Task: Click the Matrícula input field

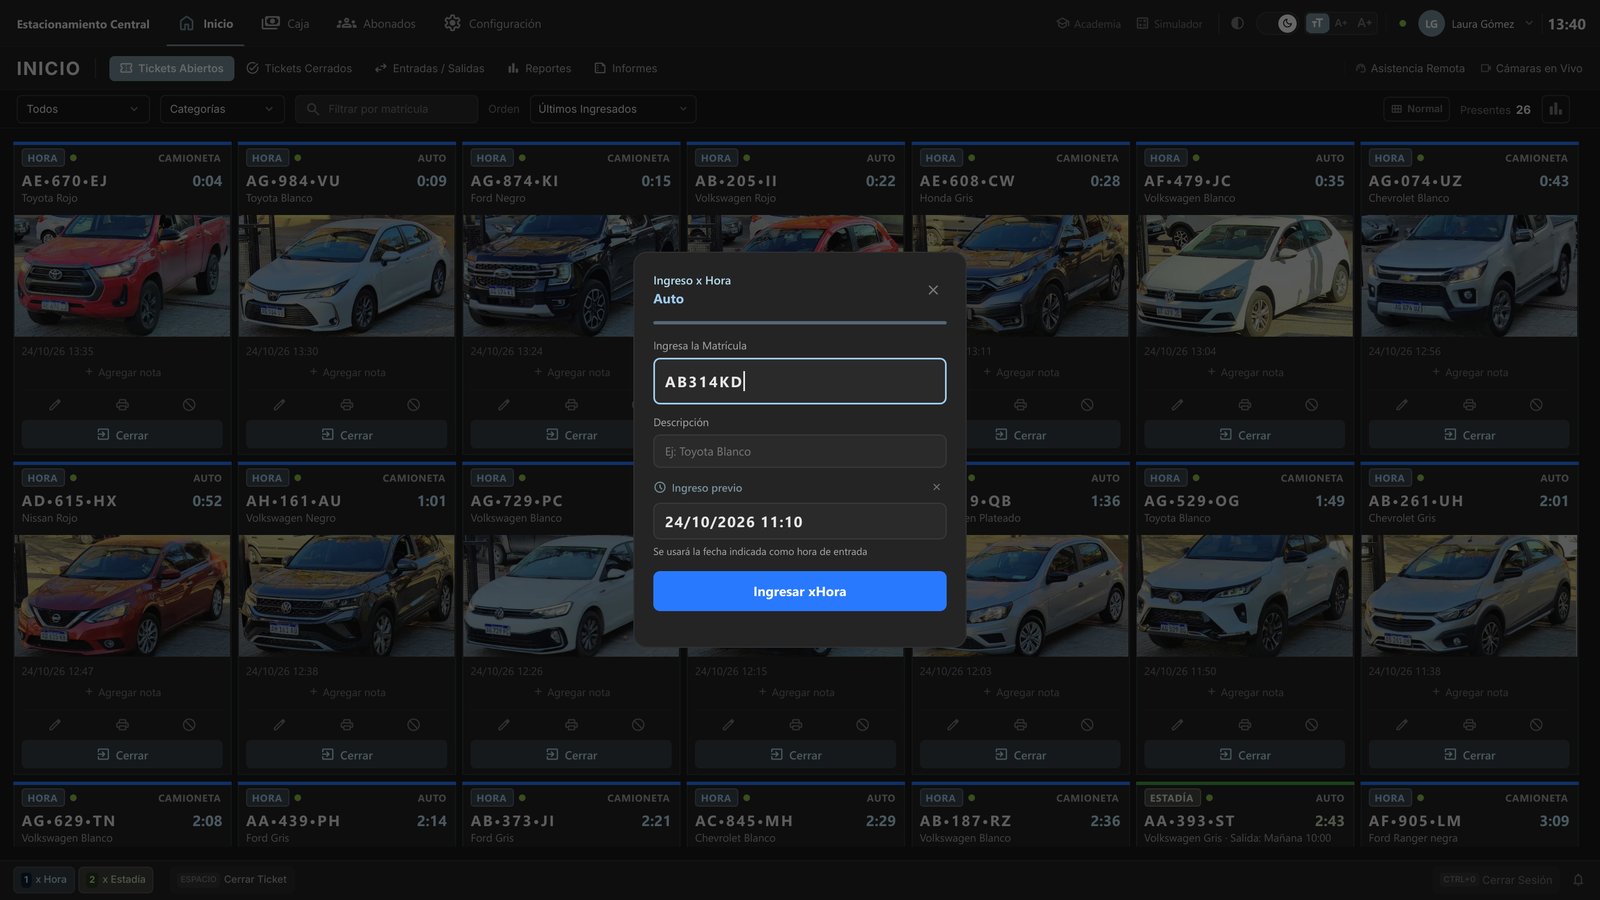Action: 800,381
